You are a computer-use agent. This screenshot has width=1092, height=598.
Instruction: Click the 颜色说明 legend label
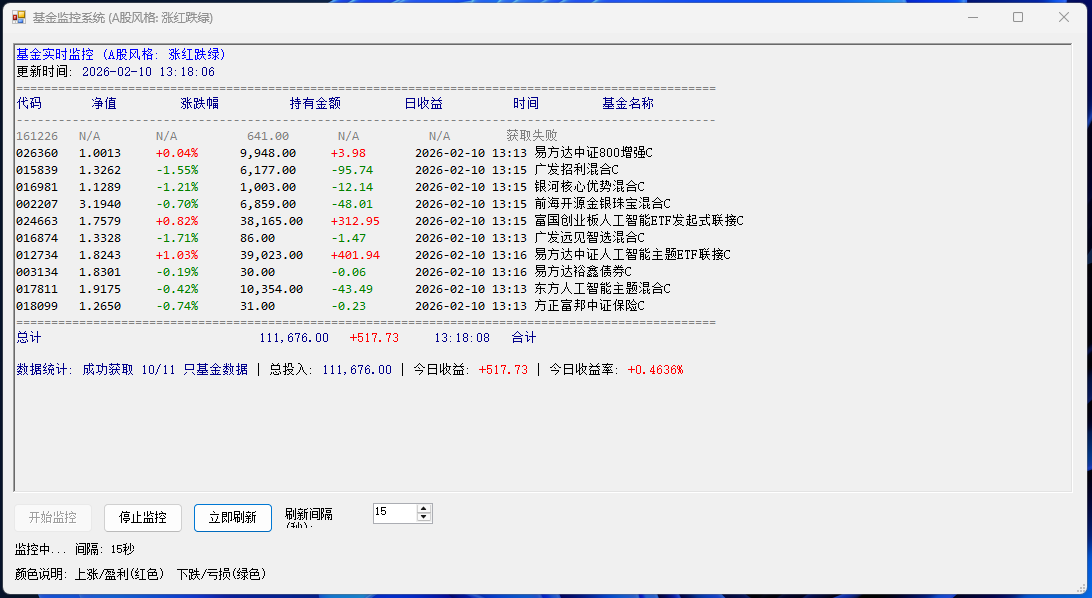tap(40, 574)
